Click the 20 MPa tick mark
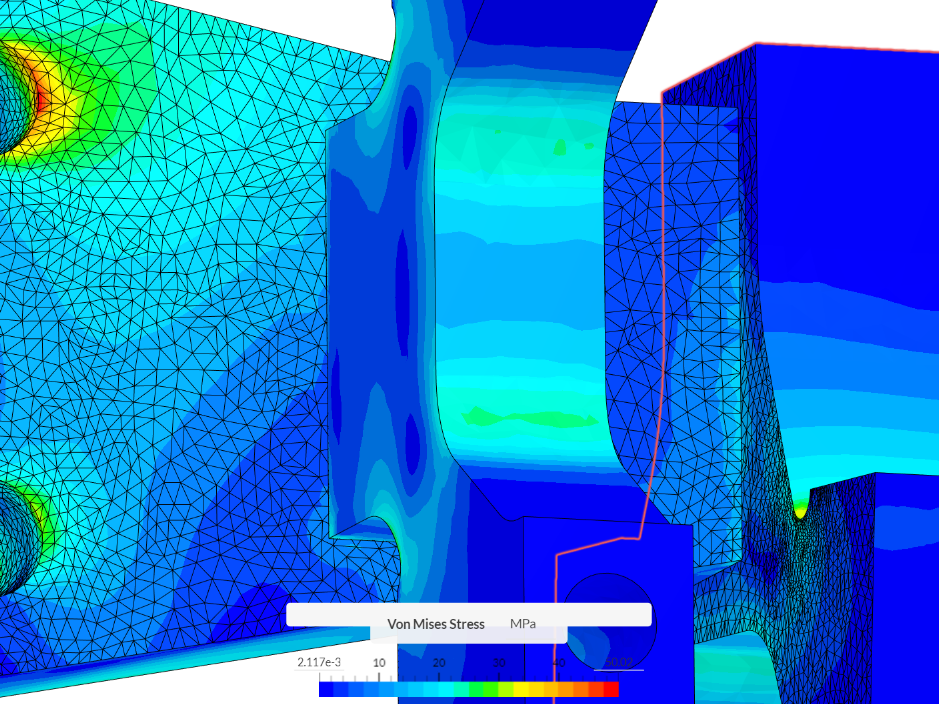This screenshot has width=939, height=705. click(x=440, y=674)
